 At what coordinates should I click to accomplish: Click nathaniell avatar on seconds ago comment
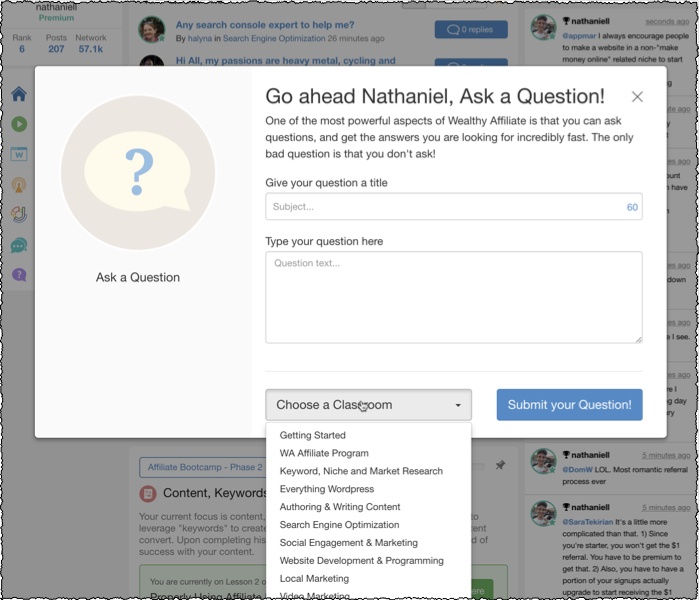[543, 27]
